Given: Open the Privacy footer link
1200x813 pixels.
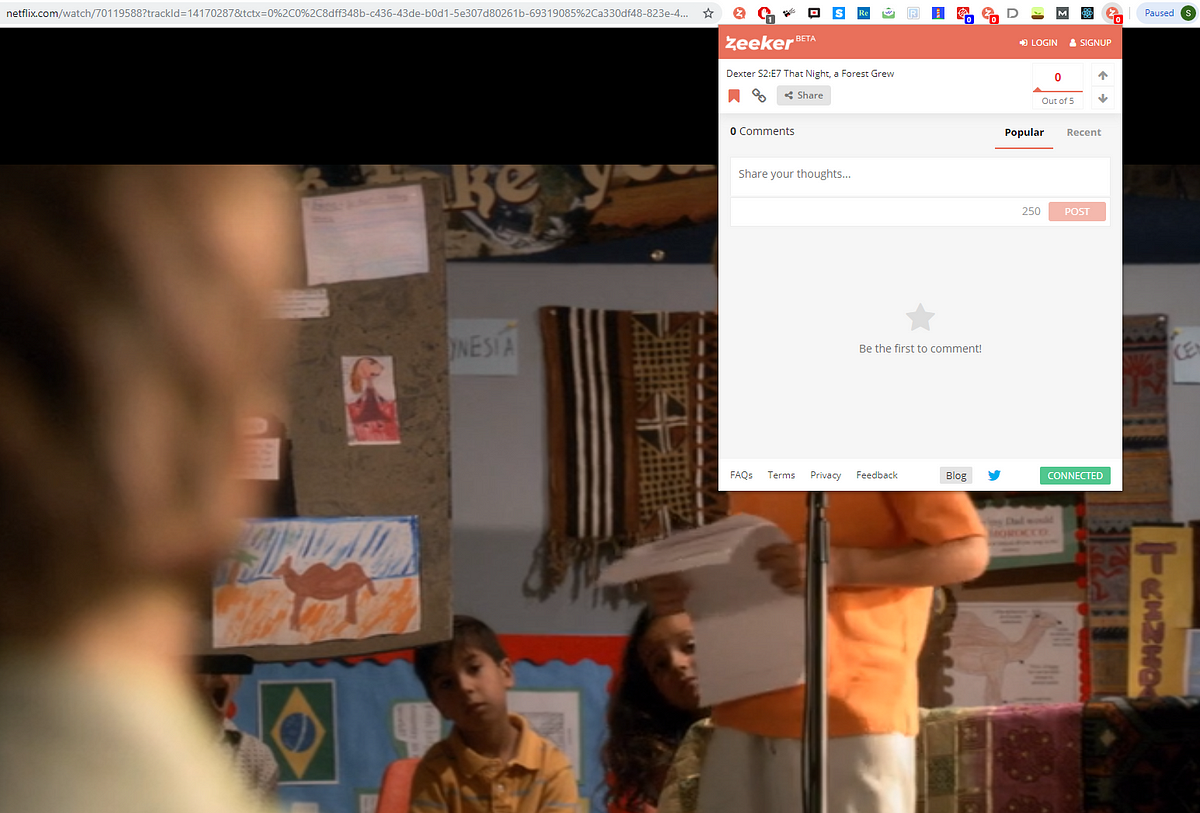Looking at the screenshot, I should [825, 475].
